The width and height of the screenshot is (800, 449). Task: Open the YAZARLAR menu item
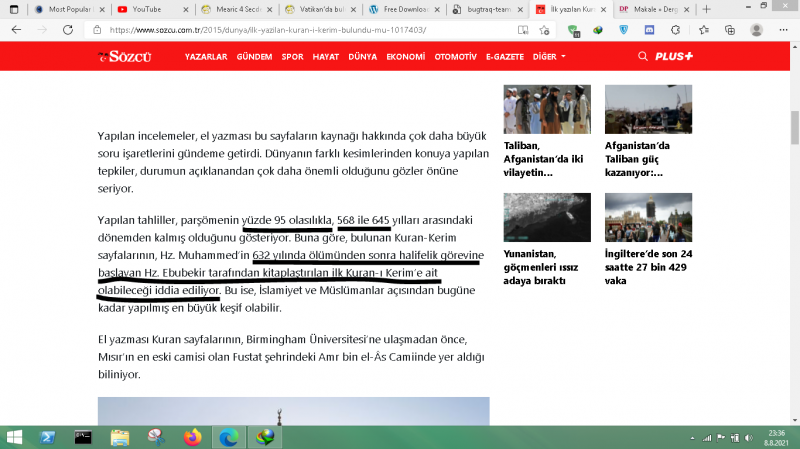(206, 57)
